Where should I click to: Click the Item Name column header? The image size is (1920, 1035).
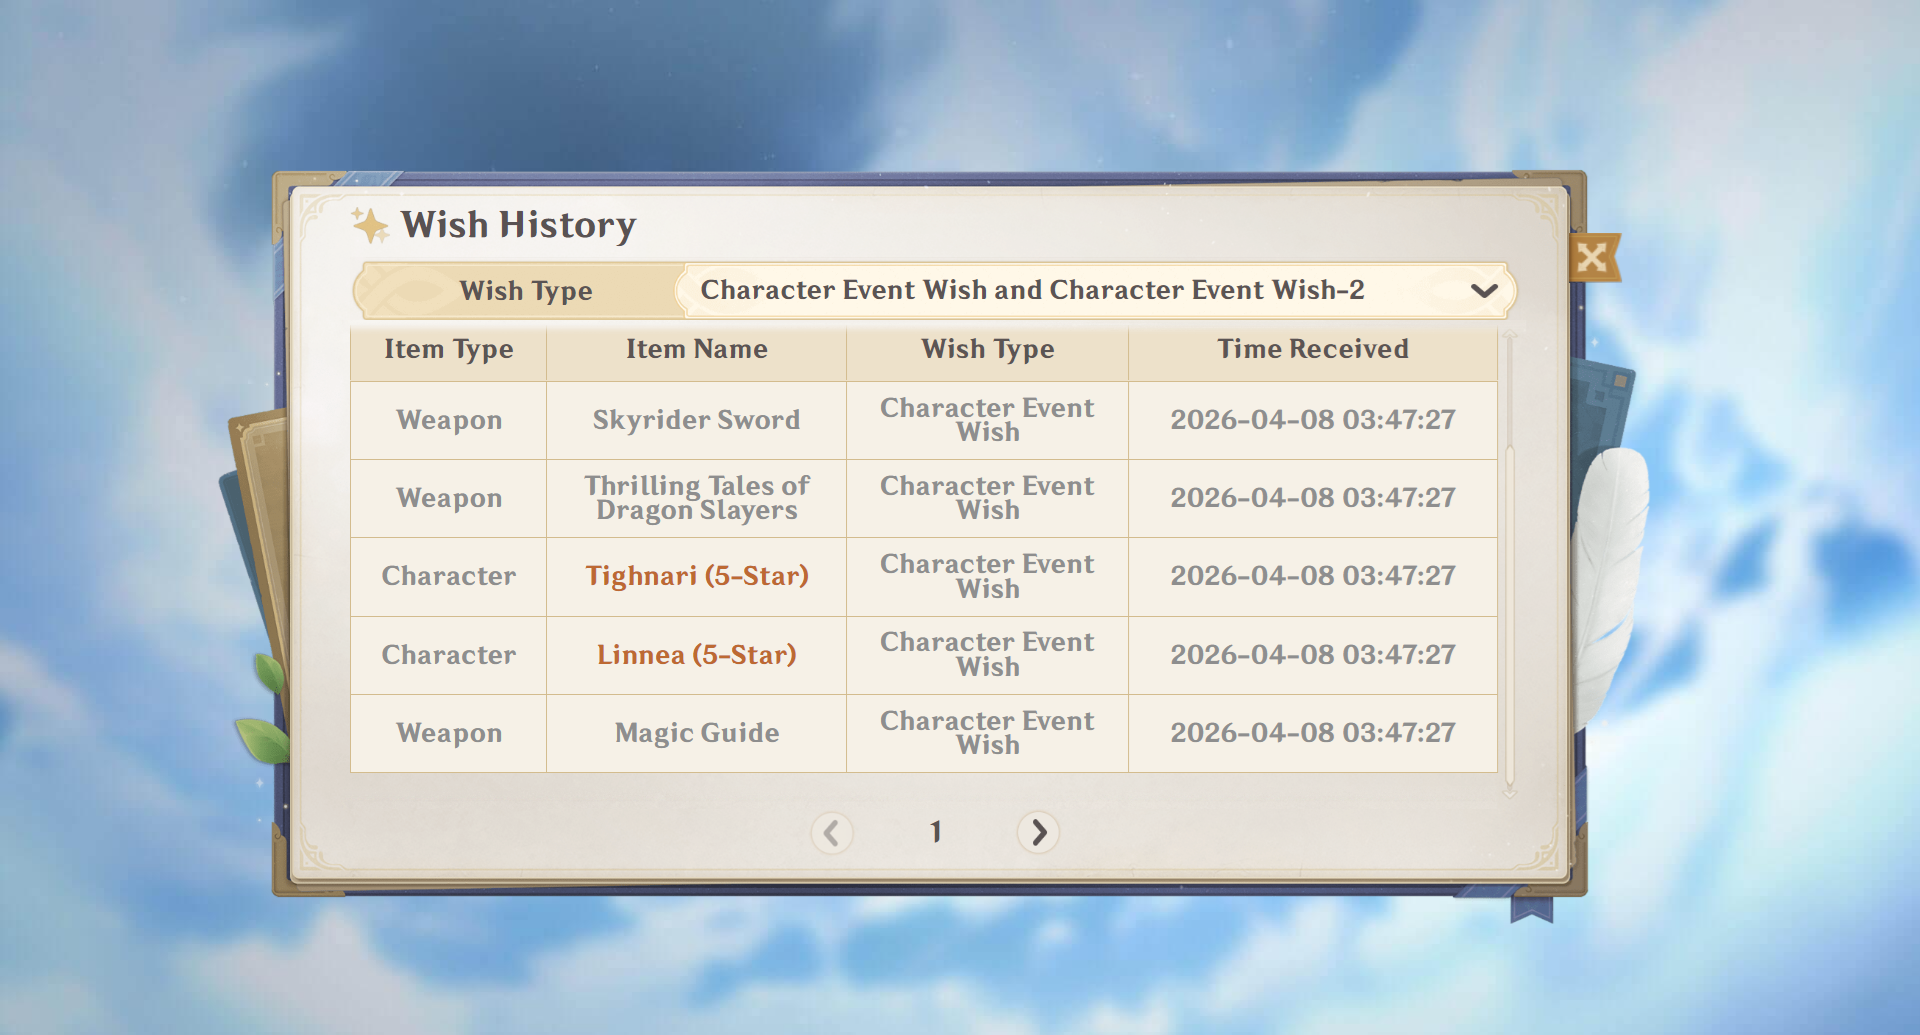(697, 349)
